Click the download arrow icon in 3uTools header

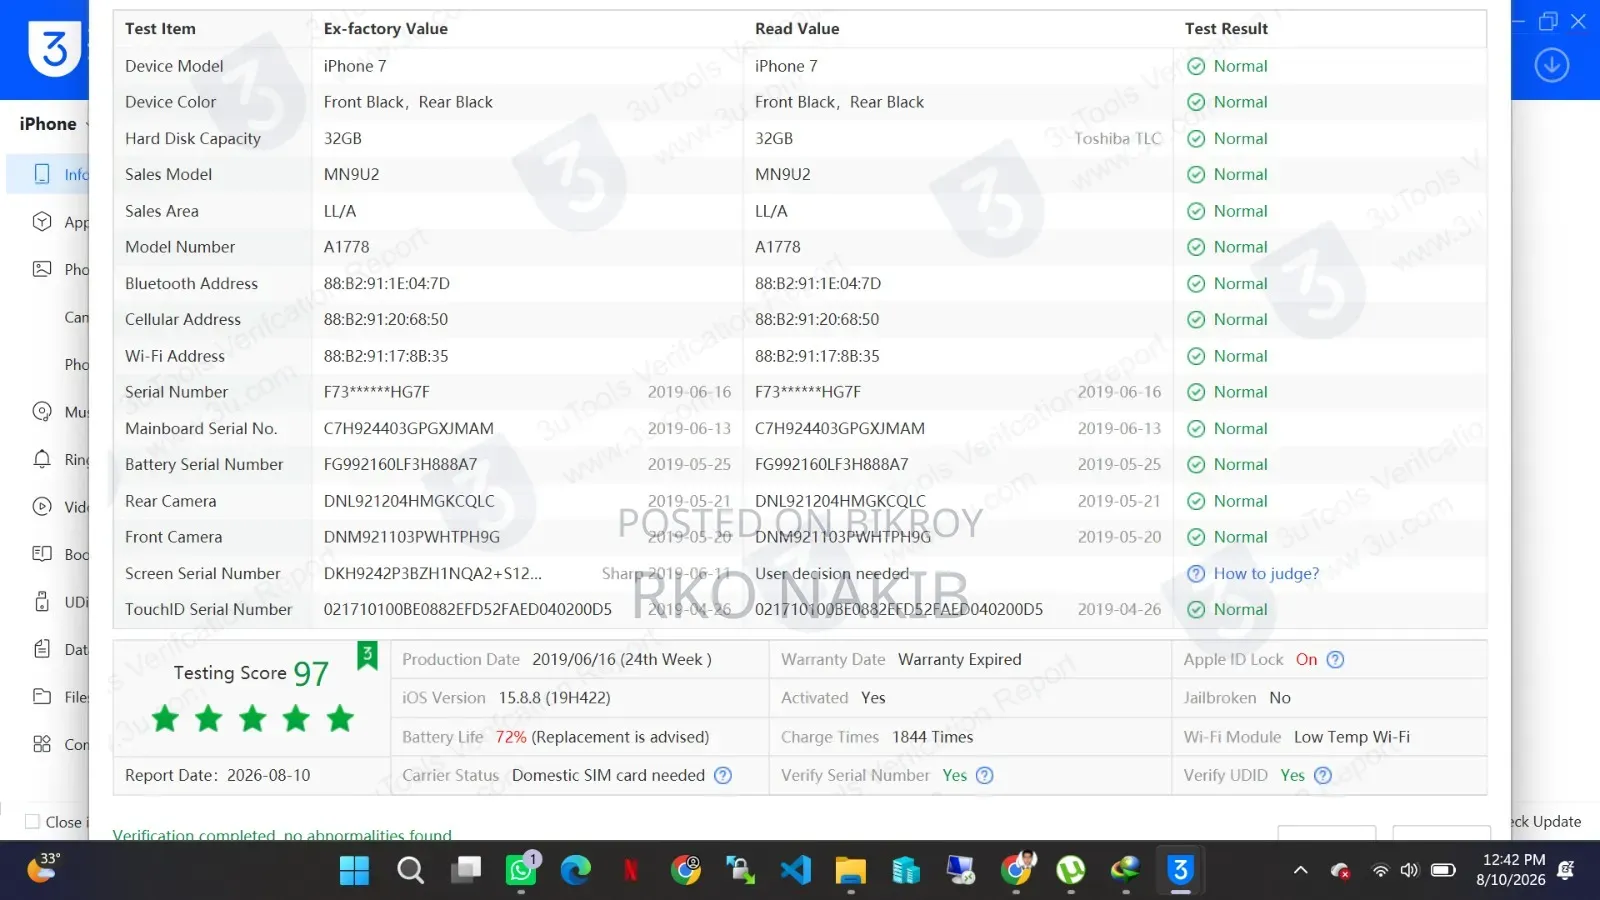[x=1551, y=66]
